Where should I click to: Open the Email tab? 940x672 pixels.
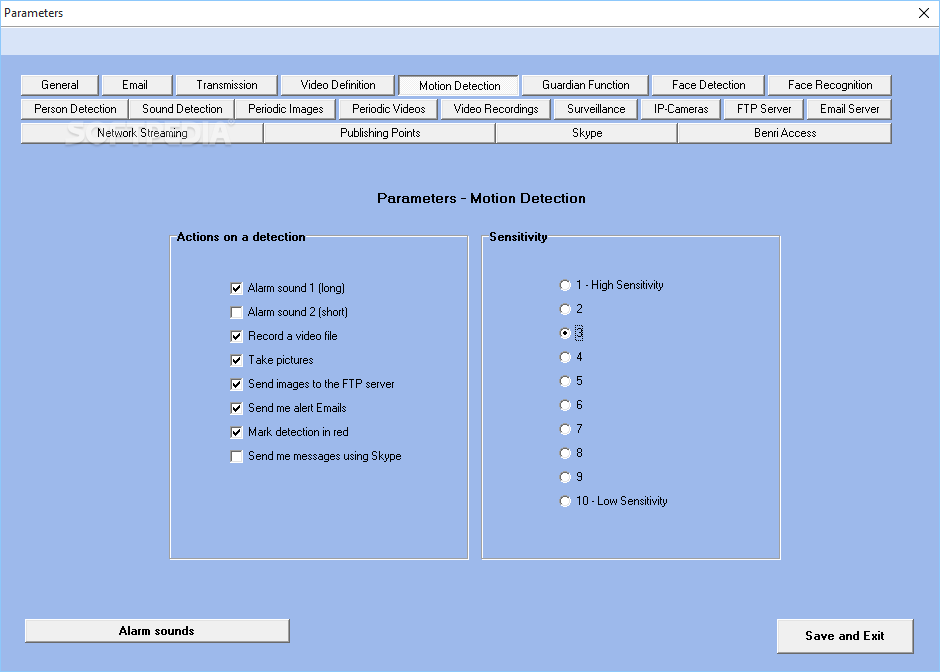coord(137,85)
